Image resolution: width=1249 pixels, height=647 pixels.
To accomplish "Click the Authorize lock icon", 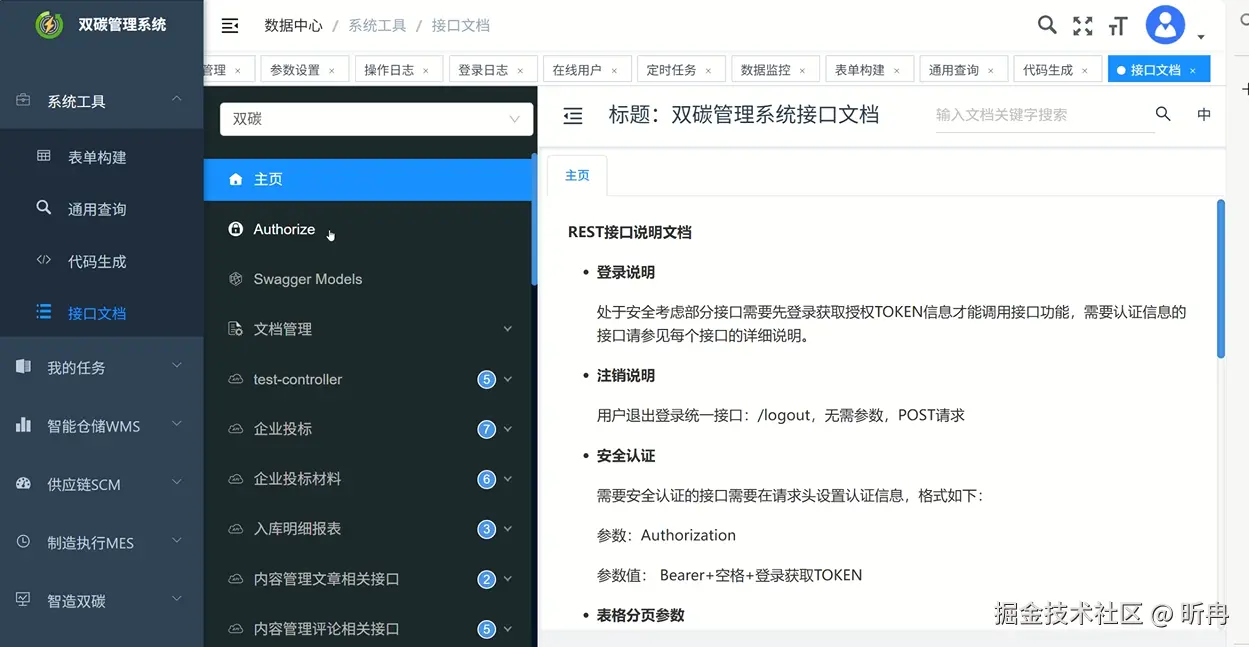I will (x=236, y=229).
